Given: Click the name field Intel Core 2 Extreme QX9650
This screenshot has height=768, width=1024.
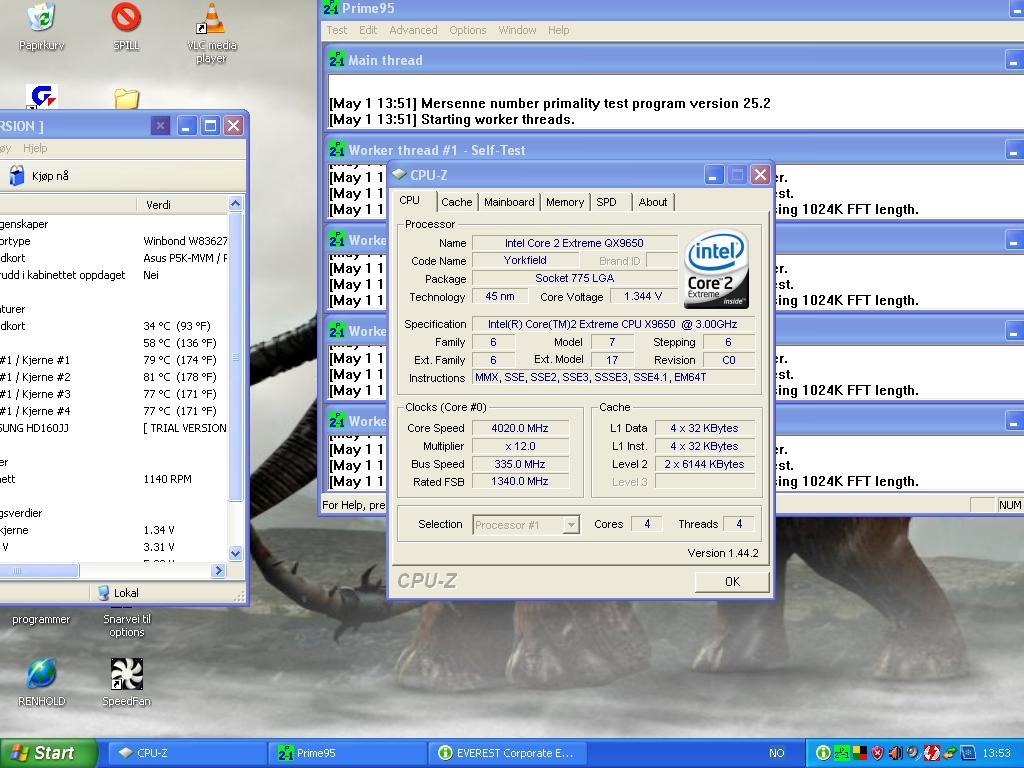Looking at the screenshot, I should click(574, 243).
